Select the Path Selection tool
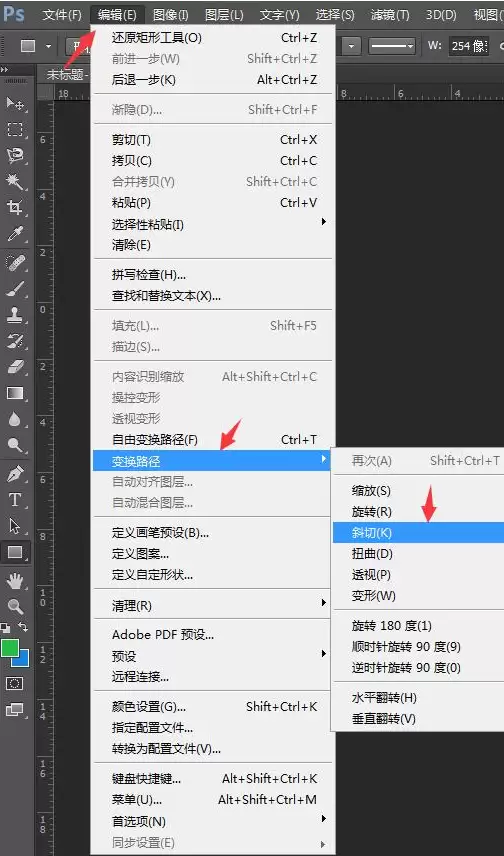 (15, 526)
